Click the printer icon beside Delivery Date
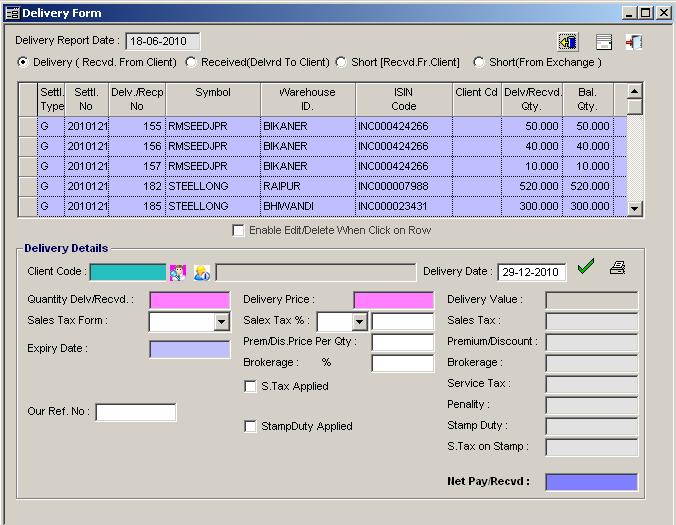This screenshot has height=525, width=676. [618, 267]
